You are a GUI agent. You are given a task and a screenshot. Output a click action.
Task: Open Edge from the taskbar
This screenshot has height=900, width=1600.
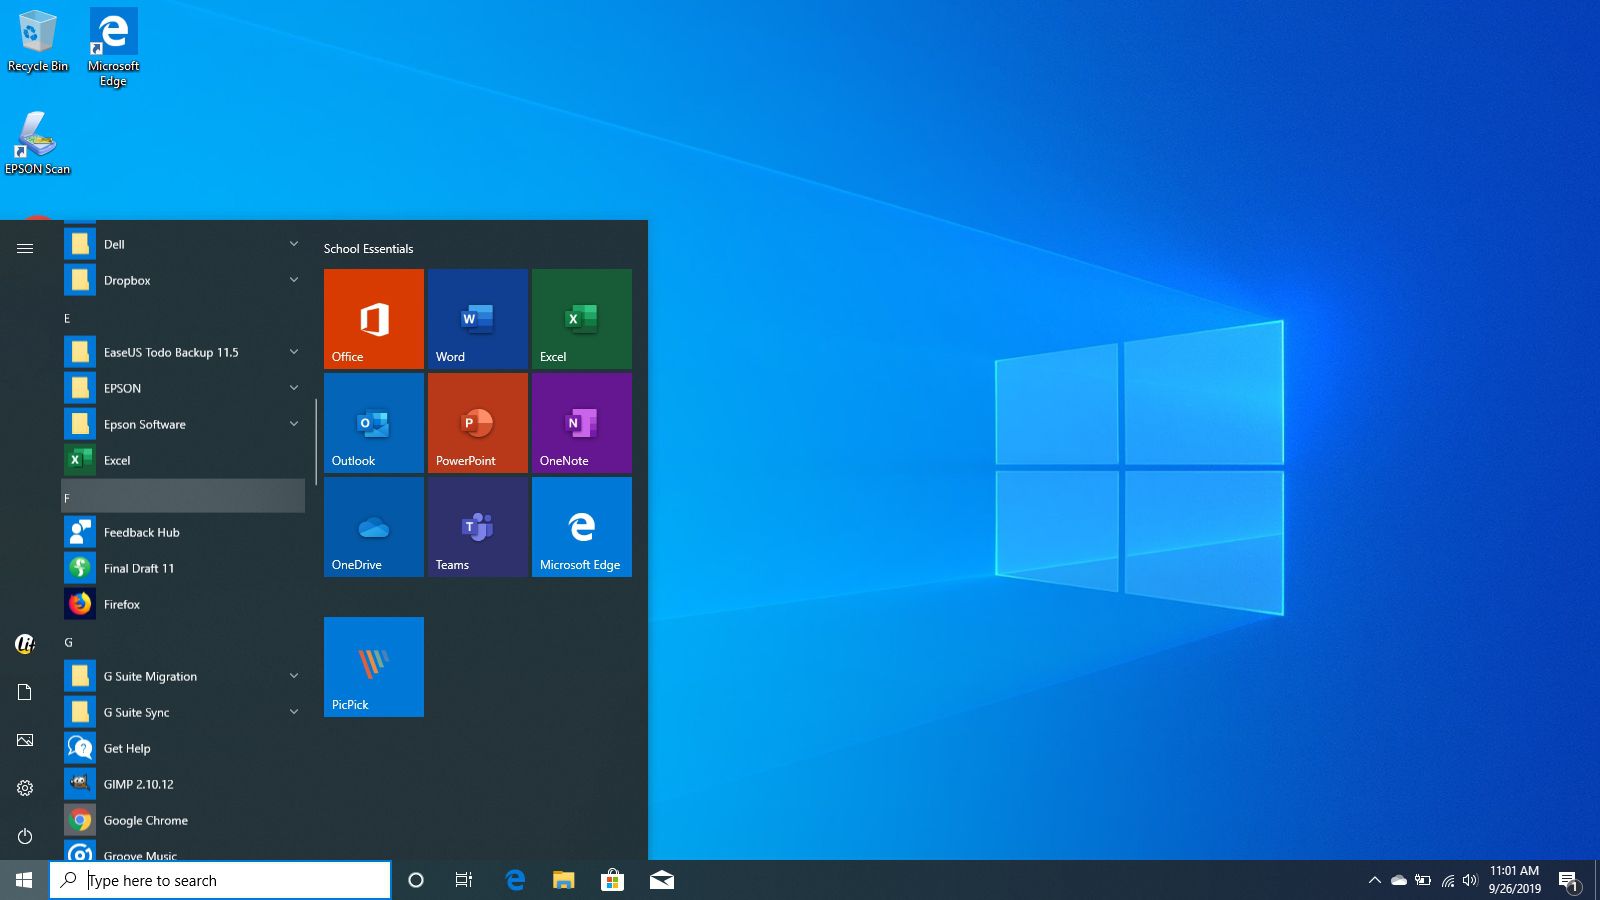click(515, 880)
